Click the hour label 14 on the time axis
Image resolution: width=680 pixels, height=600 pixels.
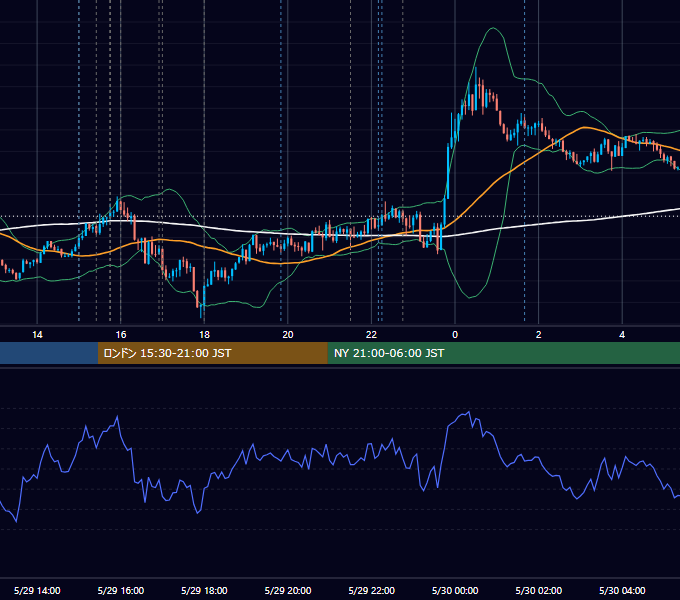point(37,335)
